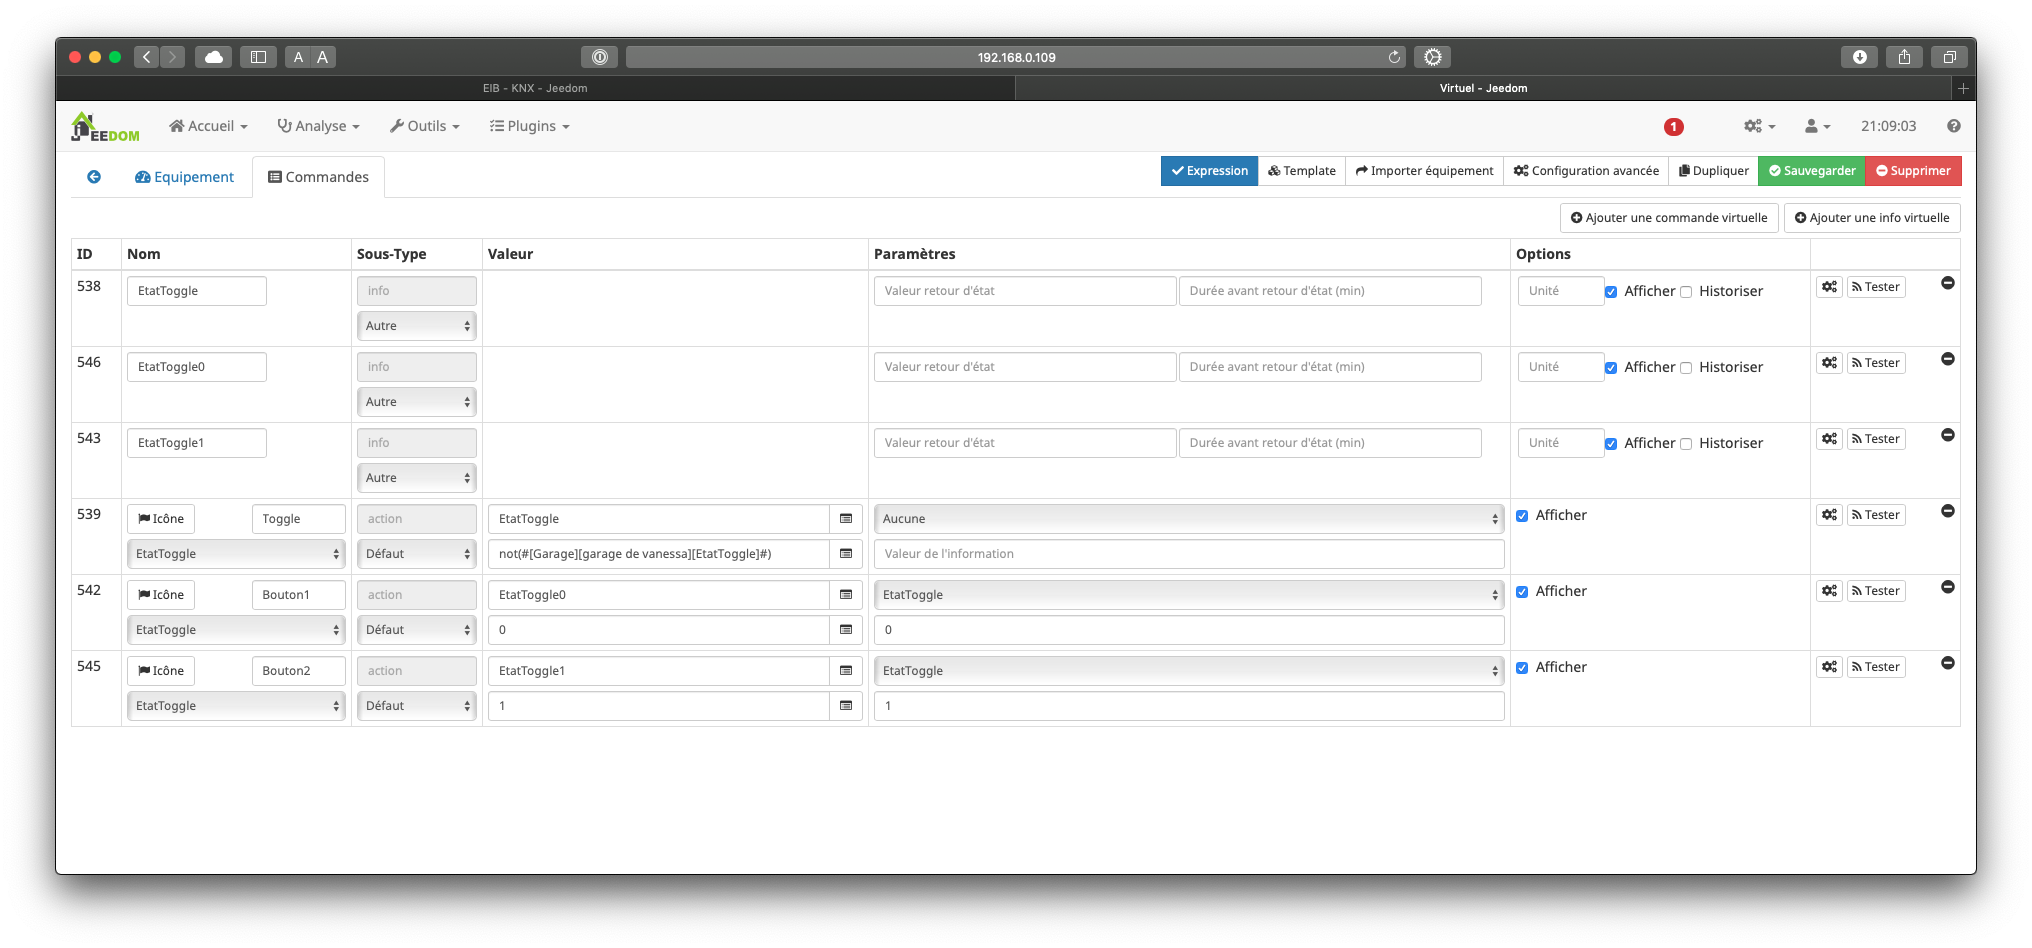Click the Dupliquer button
The image size is (2032, 948).
(1714, 171)
